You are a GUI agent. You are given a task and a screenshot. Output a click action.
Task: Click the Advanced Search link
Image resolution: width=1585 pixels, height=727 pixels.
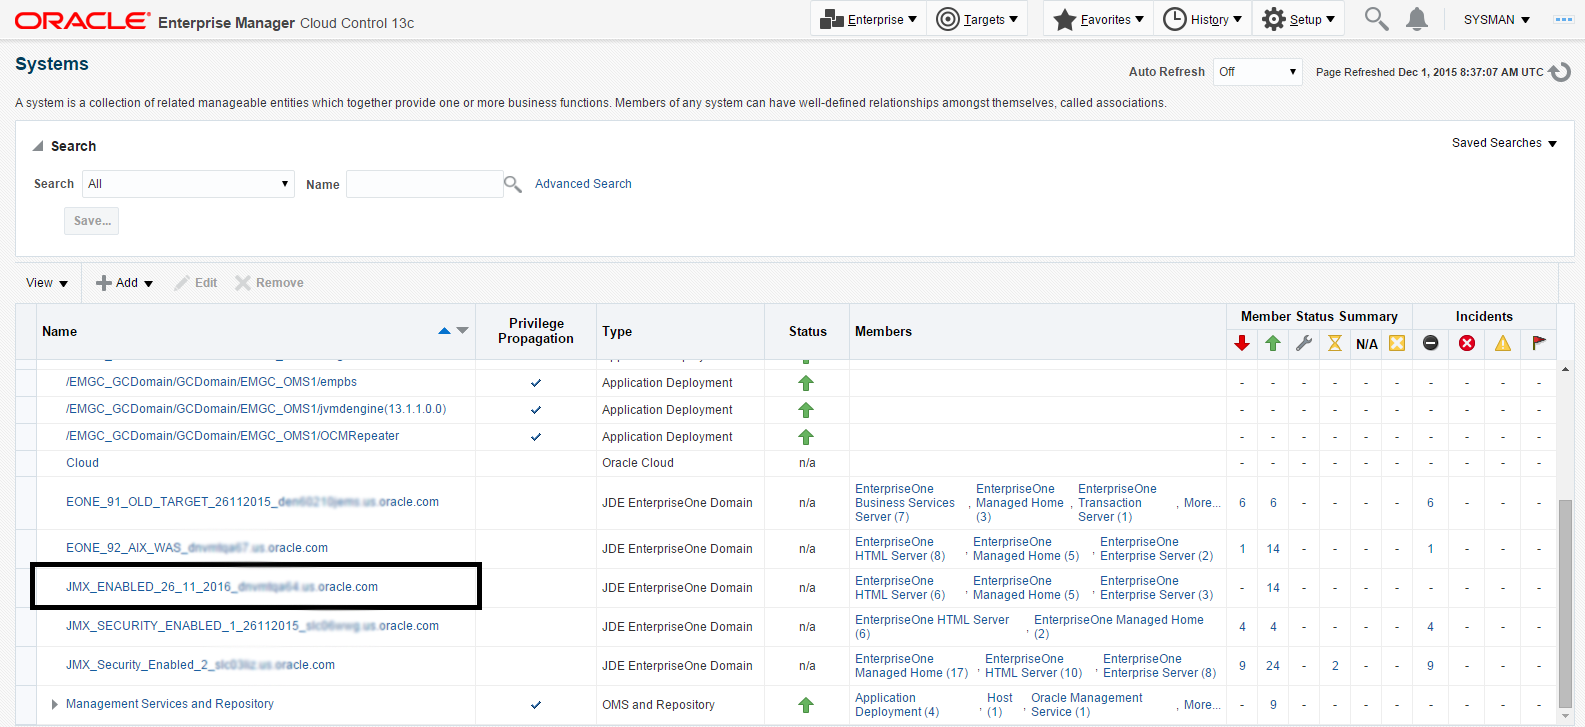583,184
